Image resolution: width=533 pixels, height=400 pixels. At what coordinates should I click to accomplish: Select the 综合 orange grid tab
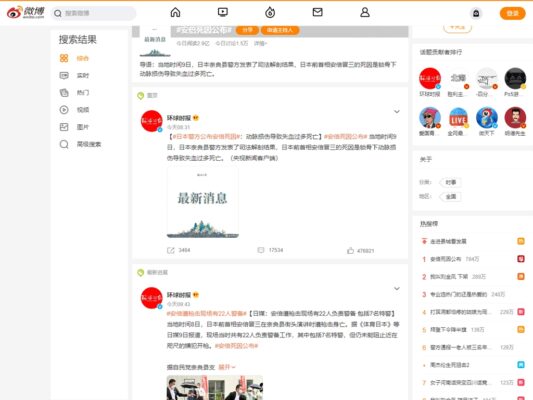point(74,58)
